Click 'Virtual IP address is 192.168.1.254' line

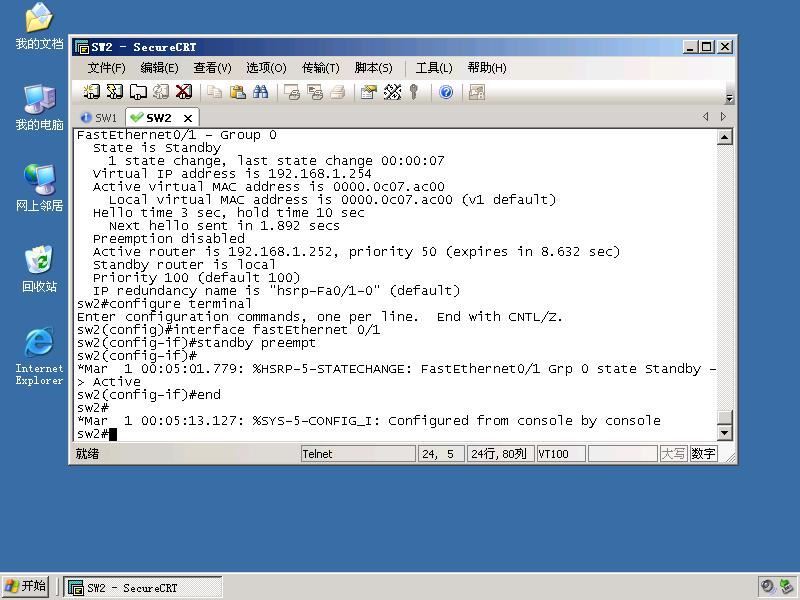(x=232, y=173)
